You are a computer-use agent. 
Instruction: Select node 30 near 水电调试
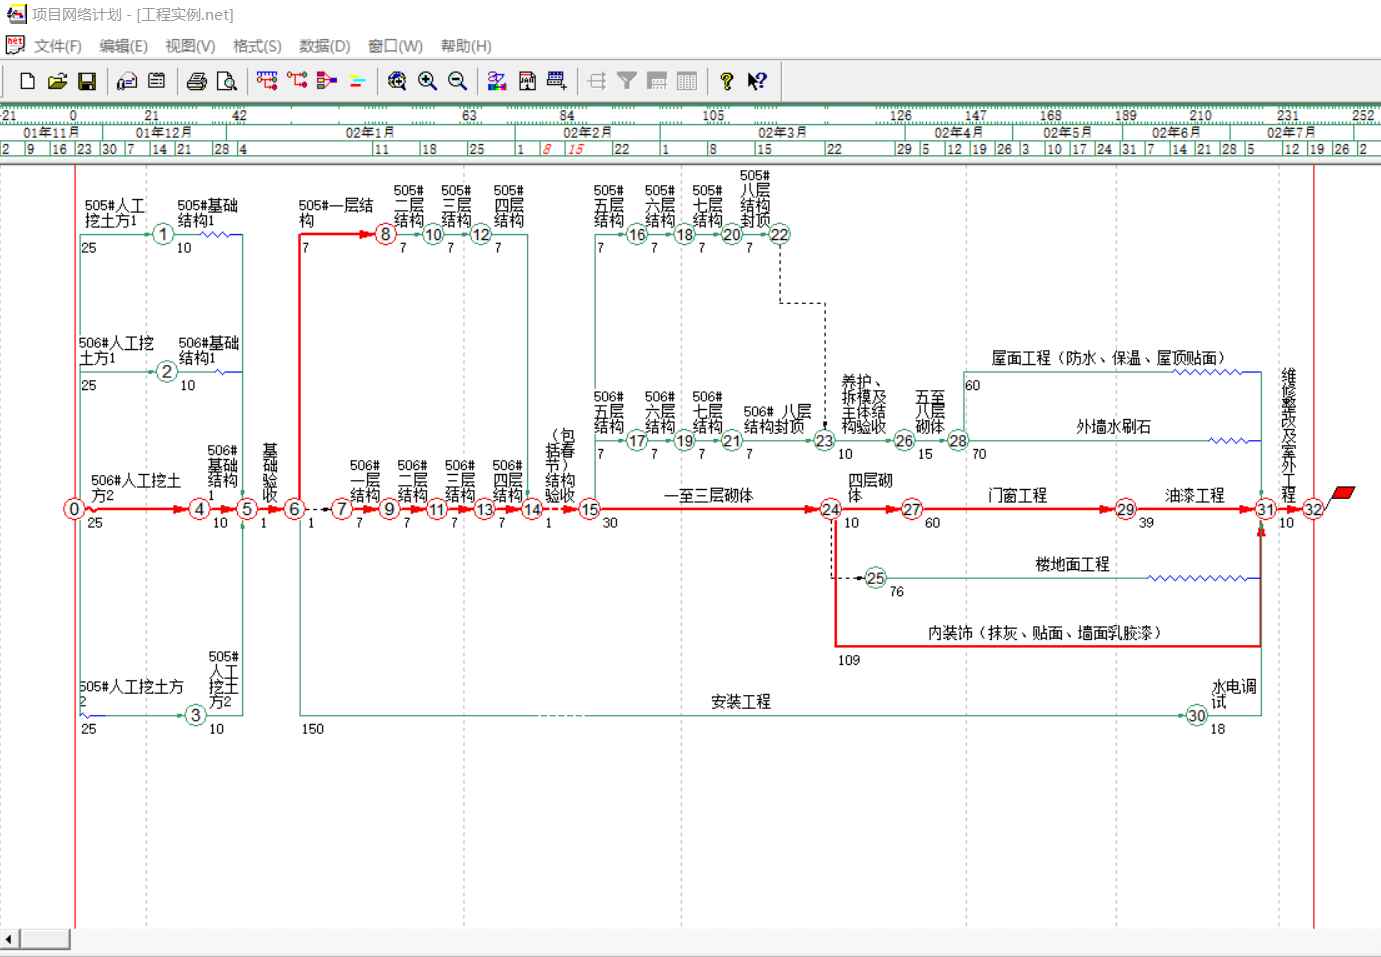(1197, 715)
